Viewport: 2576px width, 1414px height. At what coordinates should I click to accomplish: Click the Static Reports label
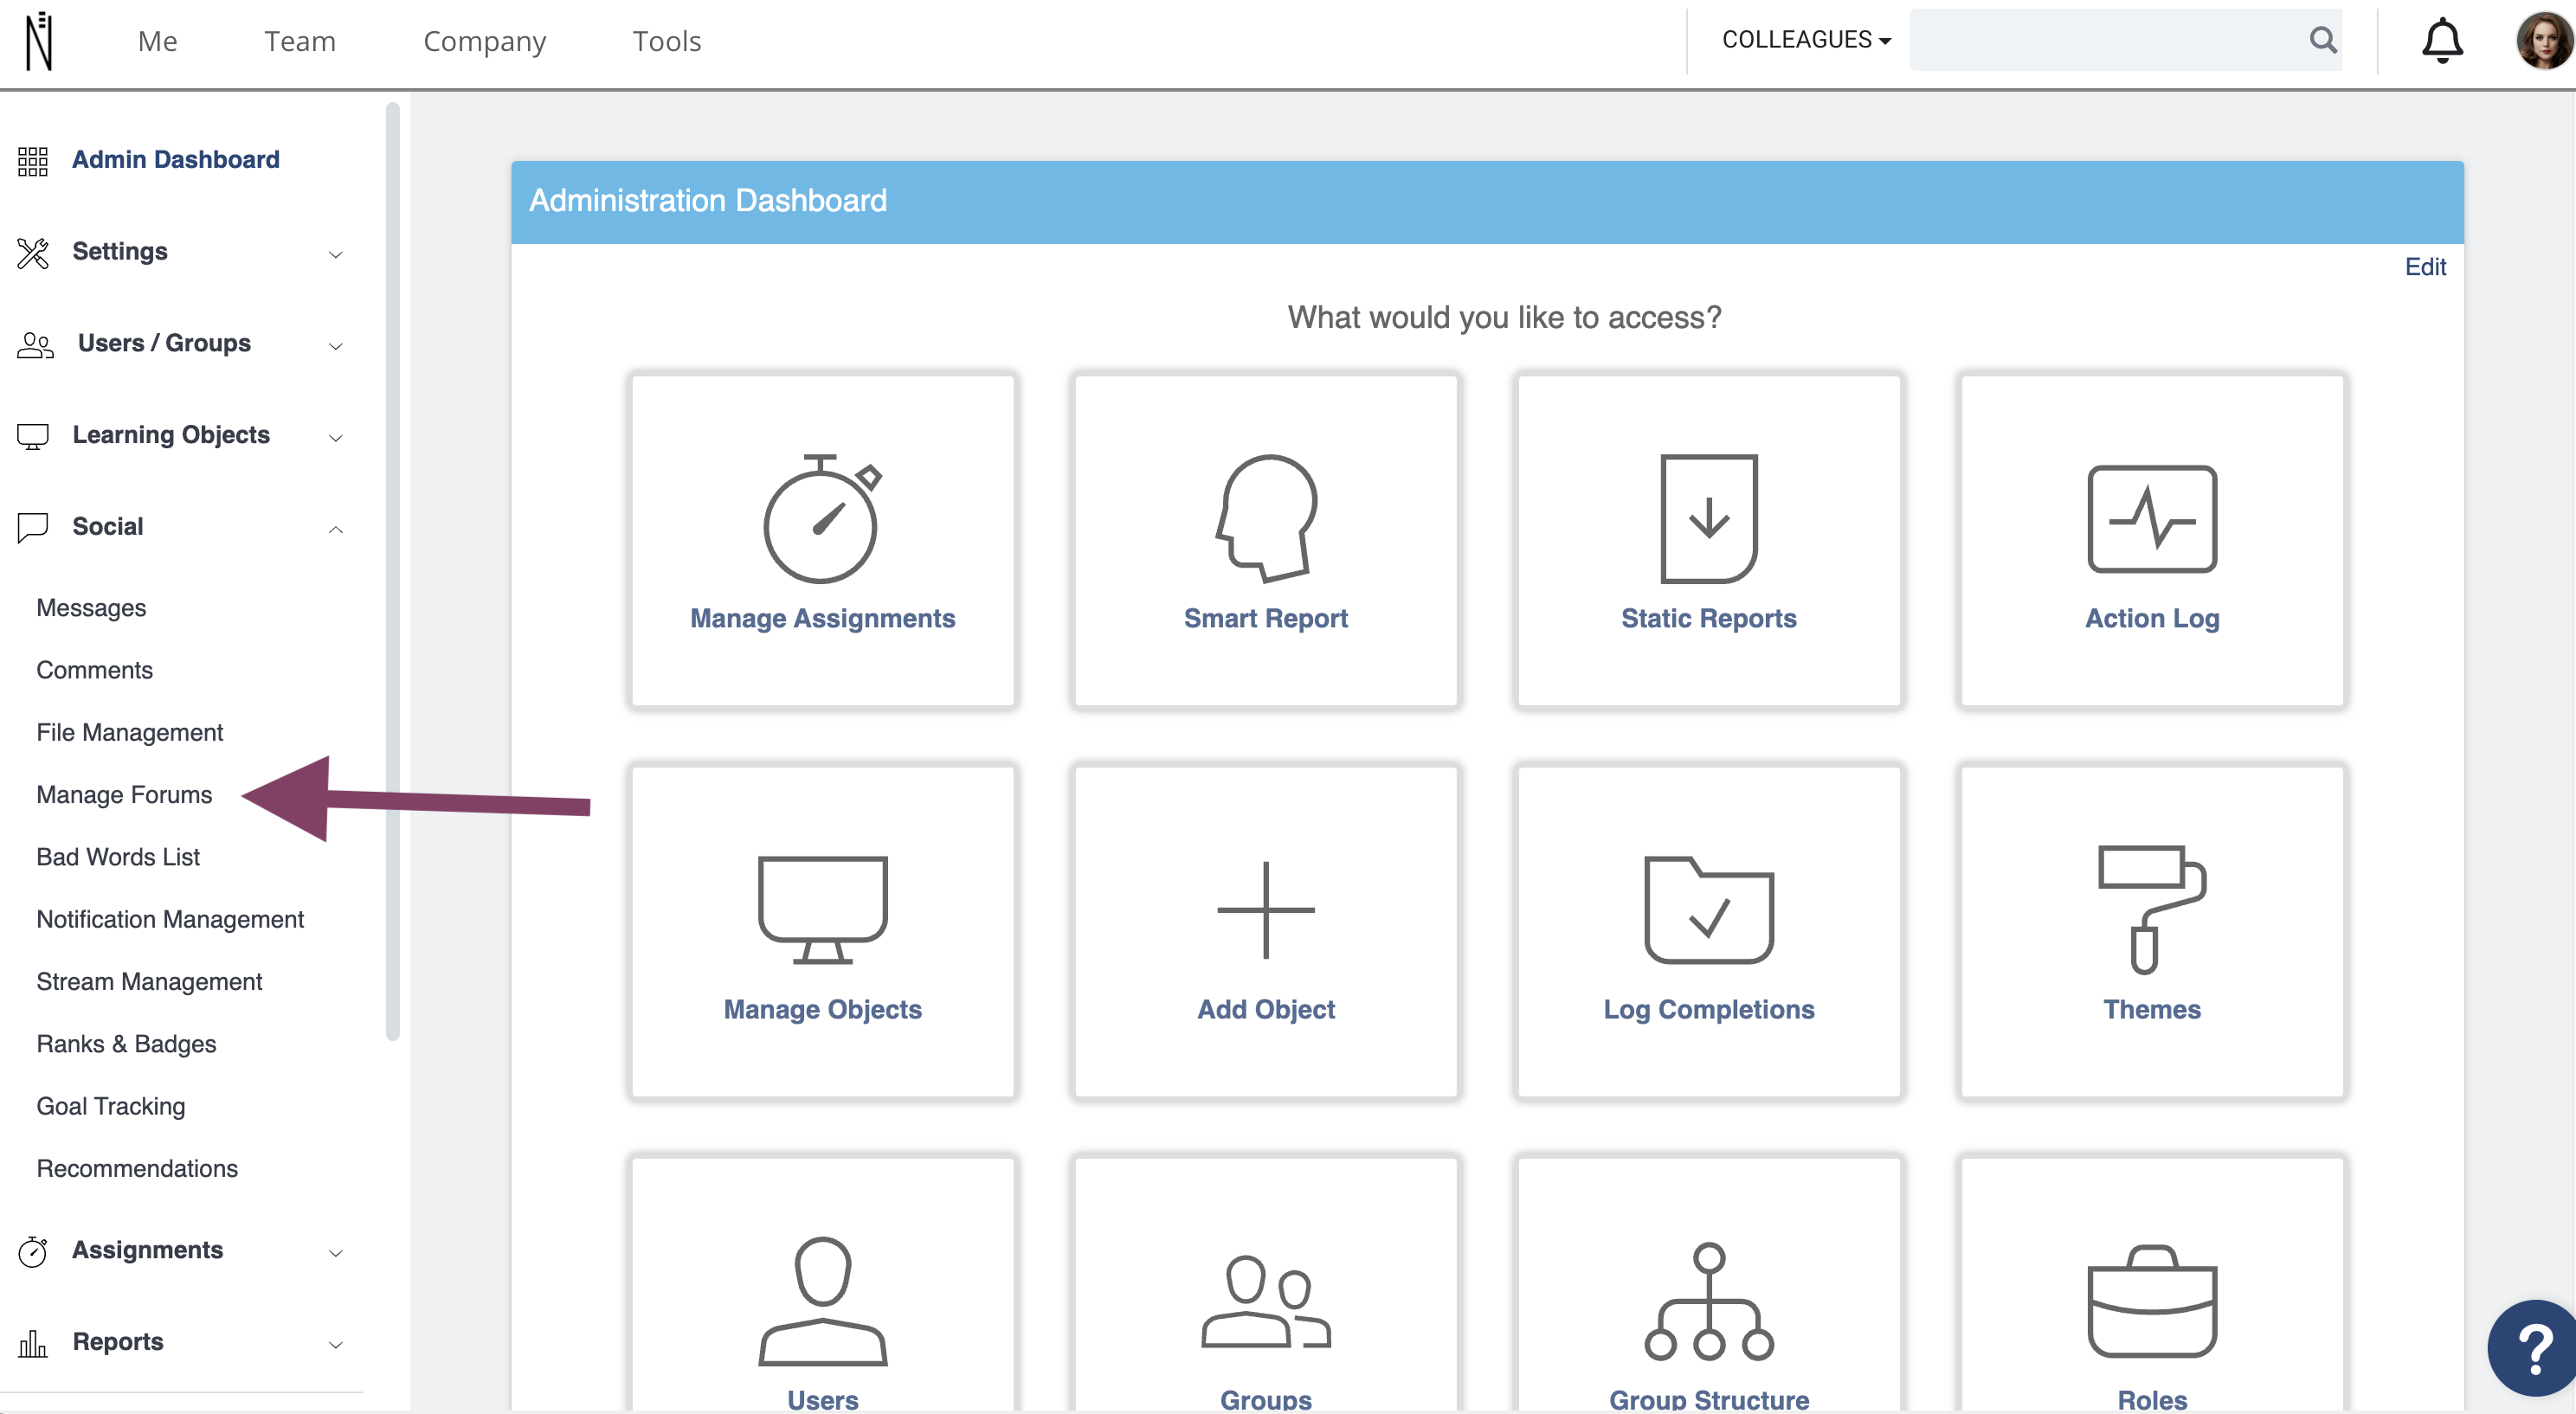[x=1709, y=618]
